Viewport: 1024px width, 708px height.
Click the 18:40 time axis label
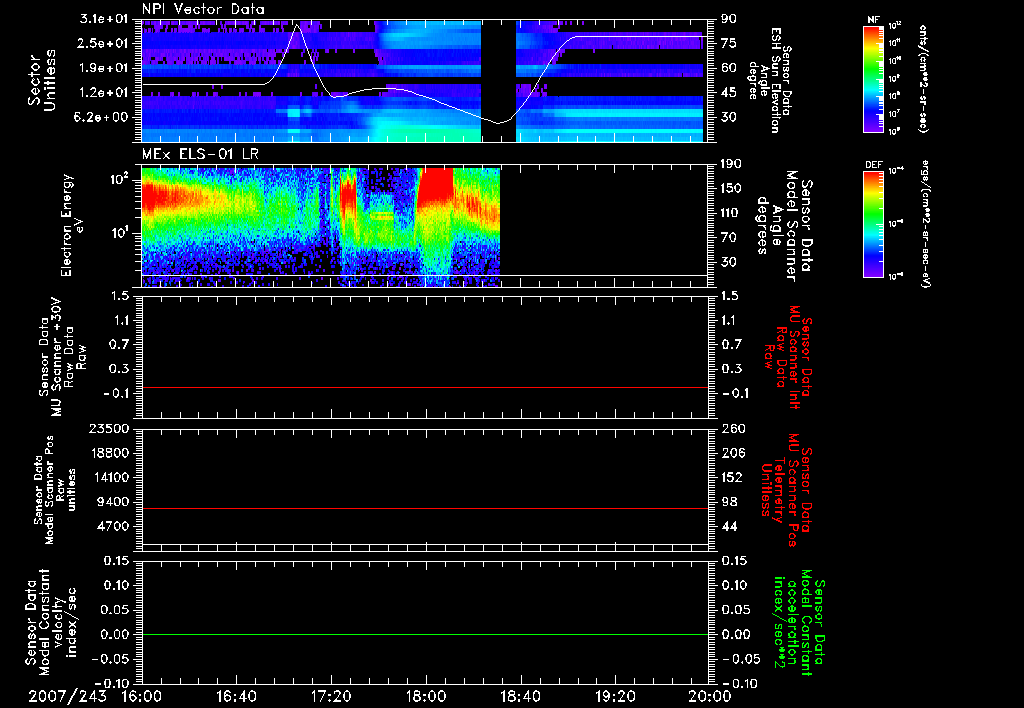[520, 696]
